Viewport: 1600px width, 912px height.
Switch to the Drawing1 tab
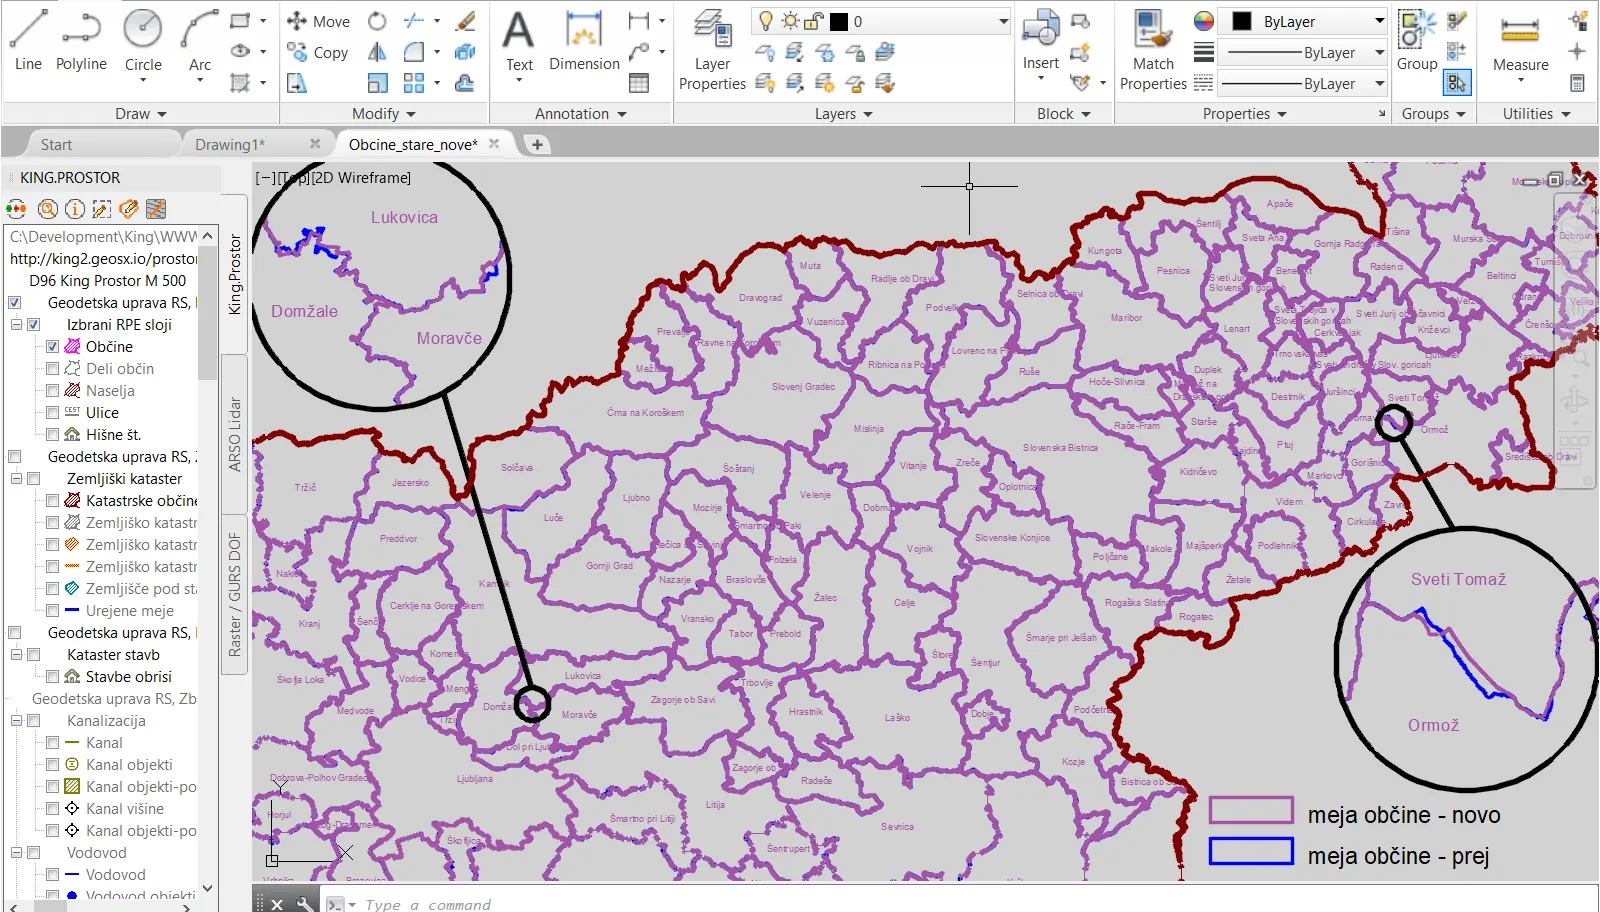229,145
